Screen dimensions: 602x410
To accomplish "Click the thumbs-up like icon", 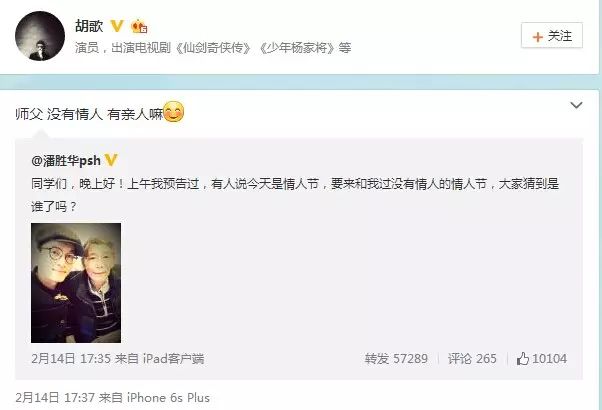I will (x=523, y=359).
